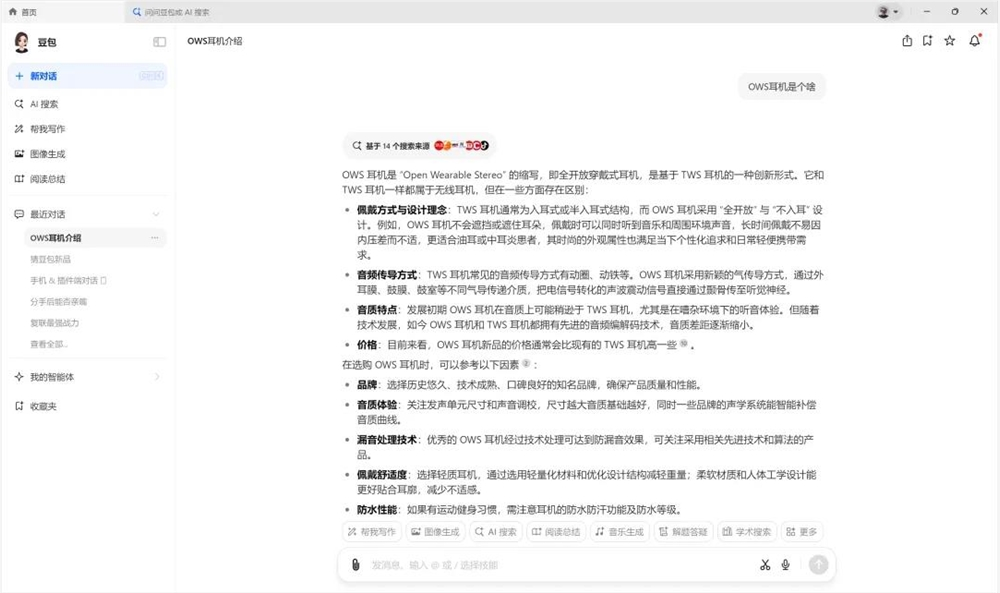
Task: Activate the microphone voice input
Action: pos(786,565)
